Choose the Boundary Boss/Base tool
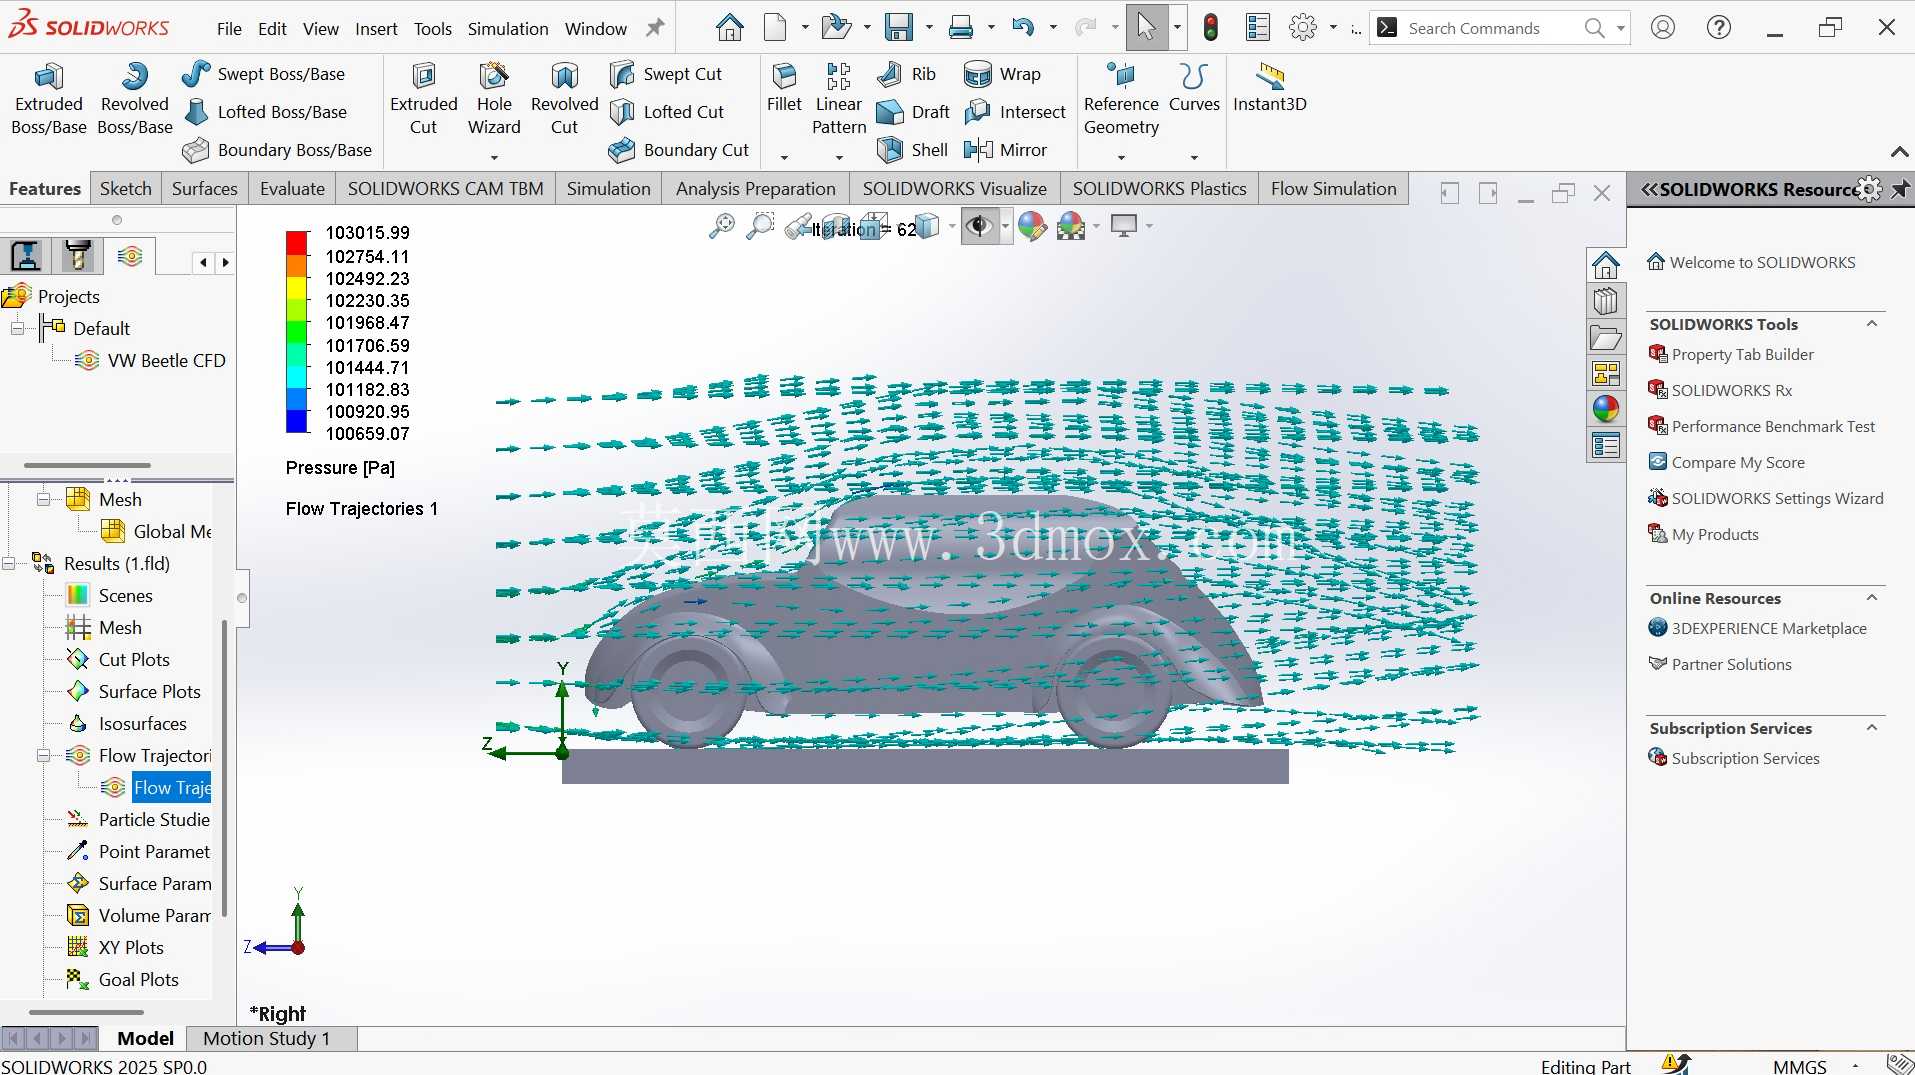The image size is (1915, 1075). pyautogui.click(x=277, y=150)
